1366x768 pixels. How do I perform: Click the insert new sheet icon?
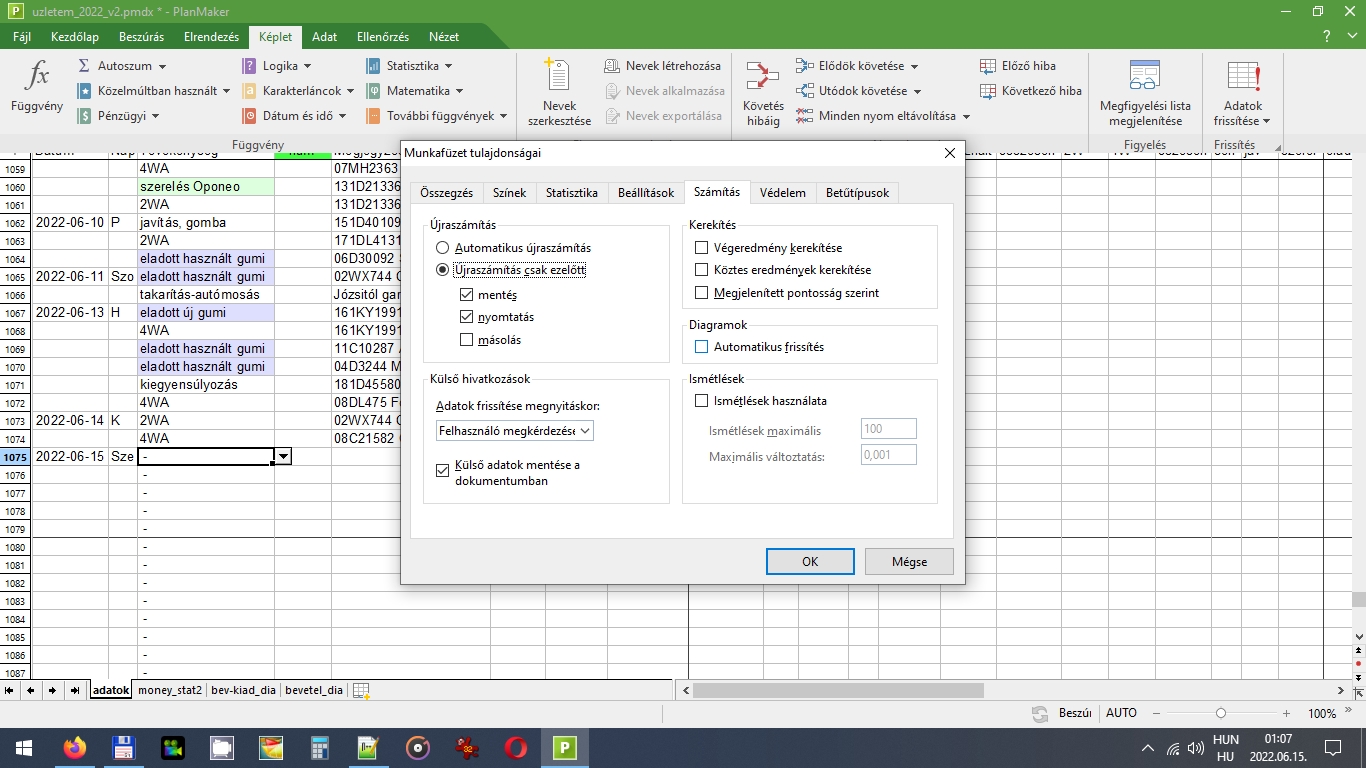(x=361, y=690)
